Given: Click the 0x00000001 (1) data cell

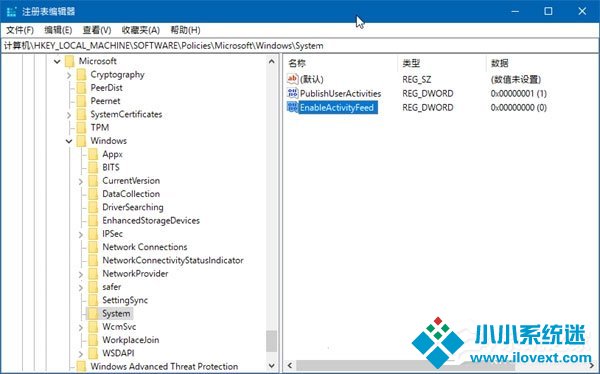Looking at the screenshot, I should (518, 93).
